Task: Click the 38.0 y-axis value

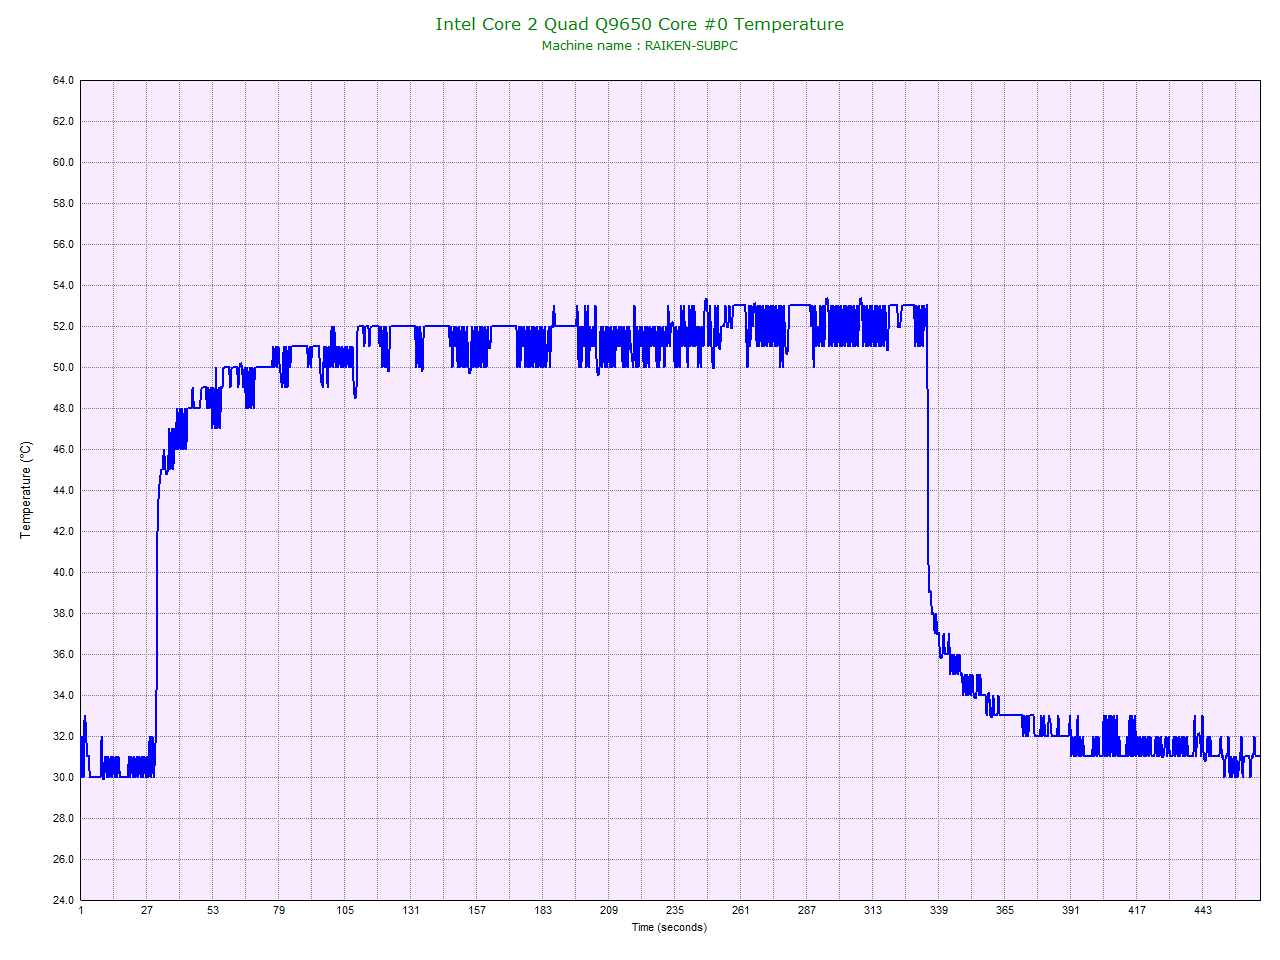Action: 63,613
